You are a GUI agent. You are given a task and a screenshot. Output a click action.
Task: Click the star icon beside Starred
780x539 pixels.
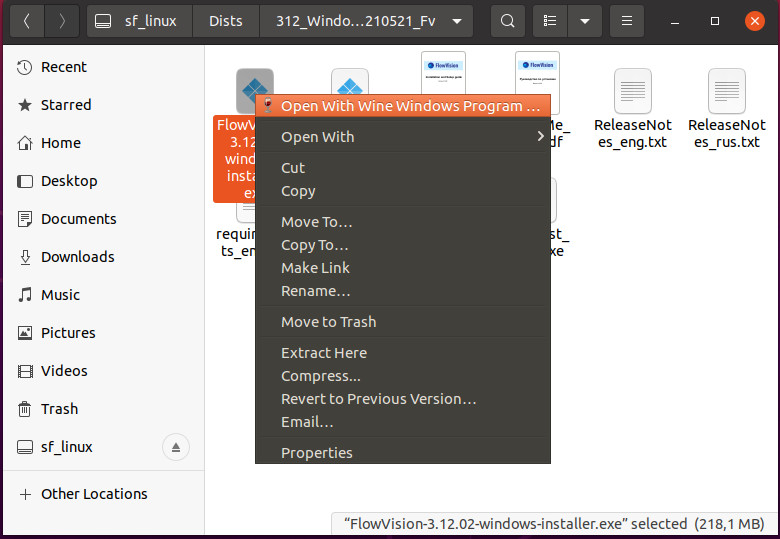tap(24, 105)
